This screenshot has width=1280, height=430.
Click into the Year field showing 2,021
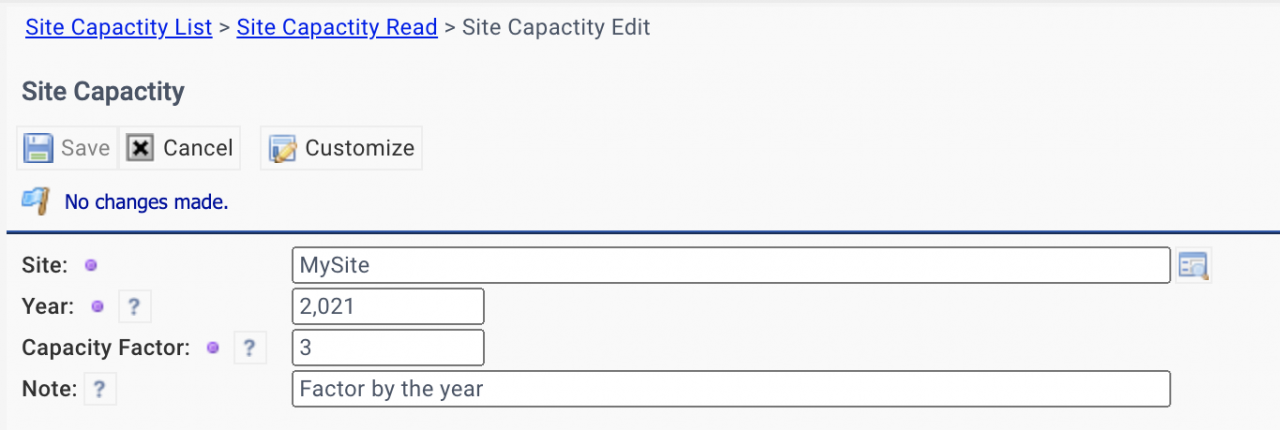tap(389, 307)
